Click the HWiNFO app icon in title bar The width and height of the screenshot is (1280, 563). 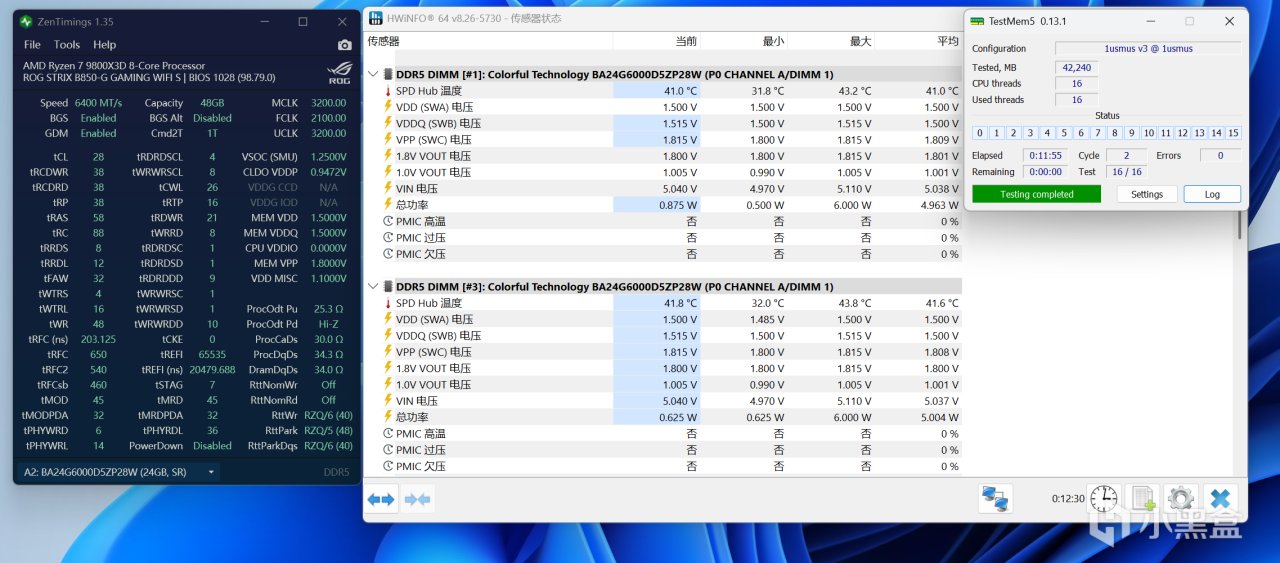pyautogui.click(x=375, y=18)
